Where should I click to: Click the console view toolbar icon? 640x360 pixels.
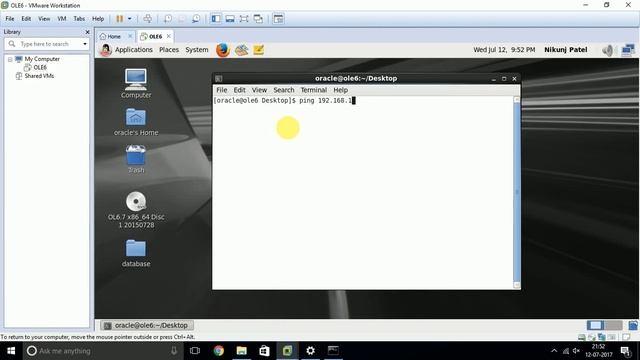point(278,19)
